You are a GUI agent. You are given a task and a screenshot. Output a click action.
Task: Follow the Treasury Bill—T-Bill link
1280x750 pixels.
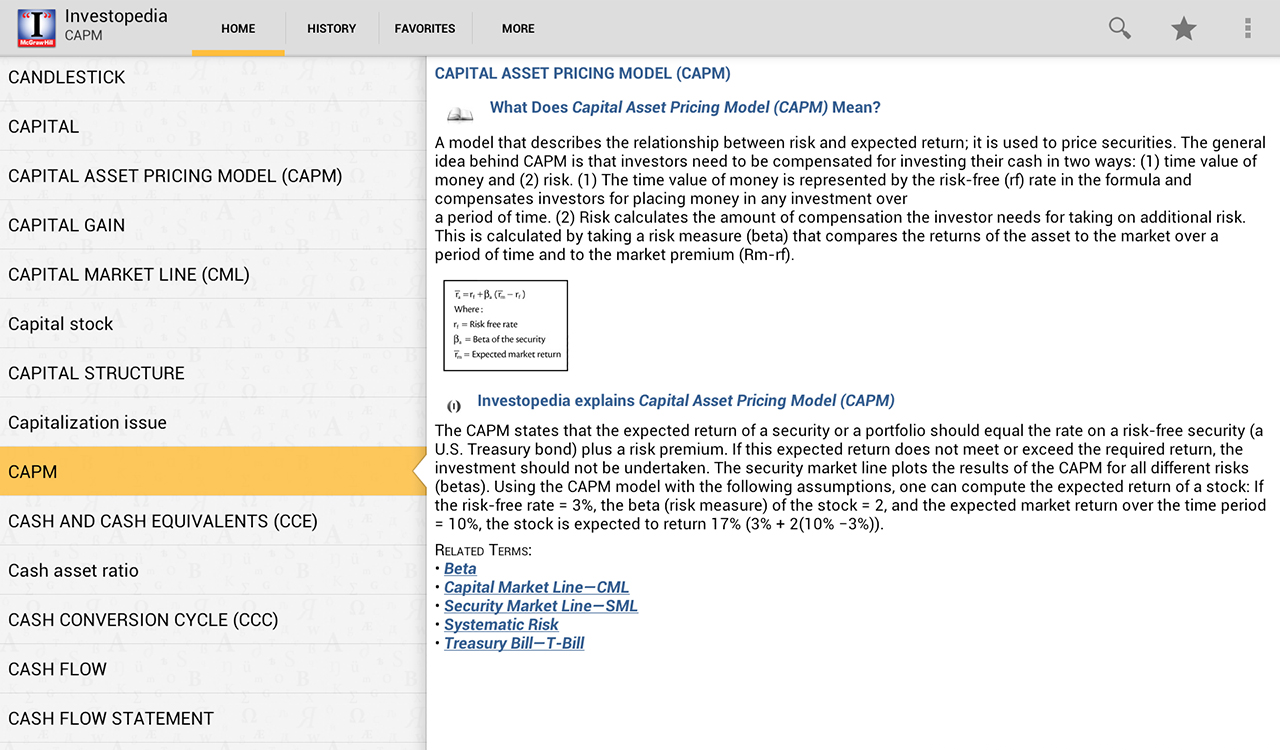point(514,643)
